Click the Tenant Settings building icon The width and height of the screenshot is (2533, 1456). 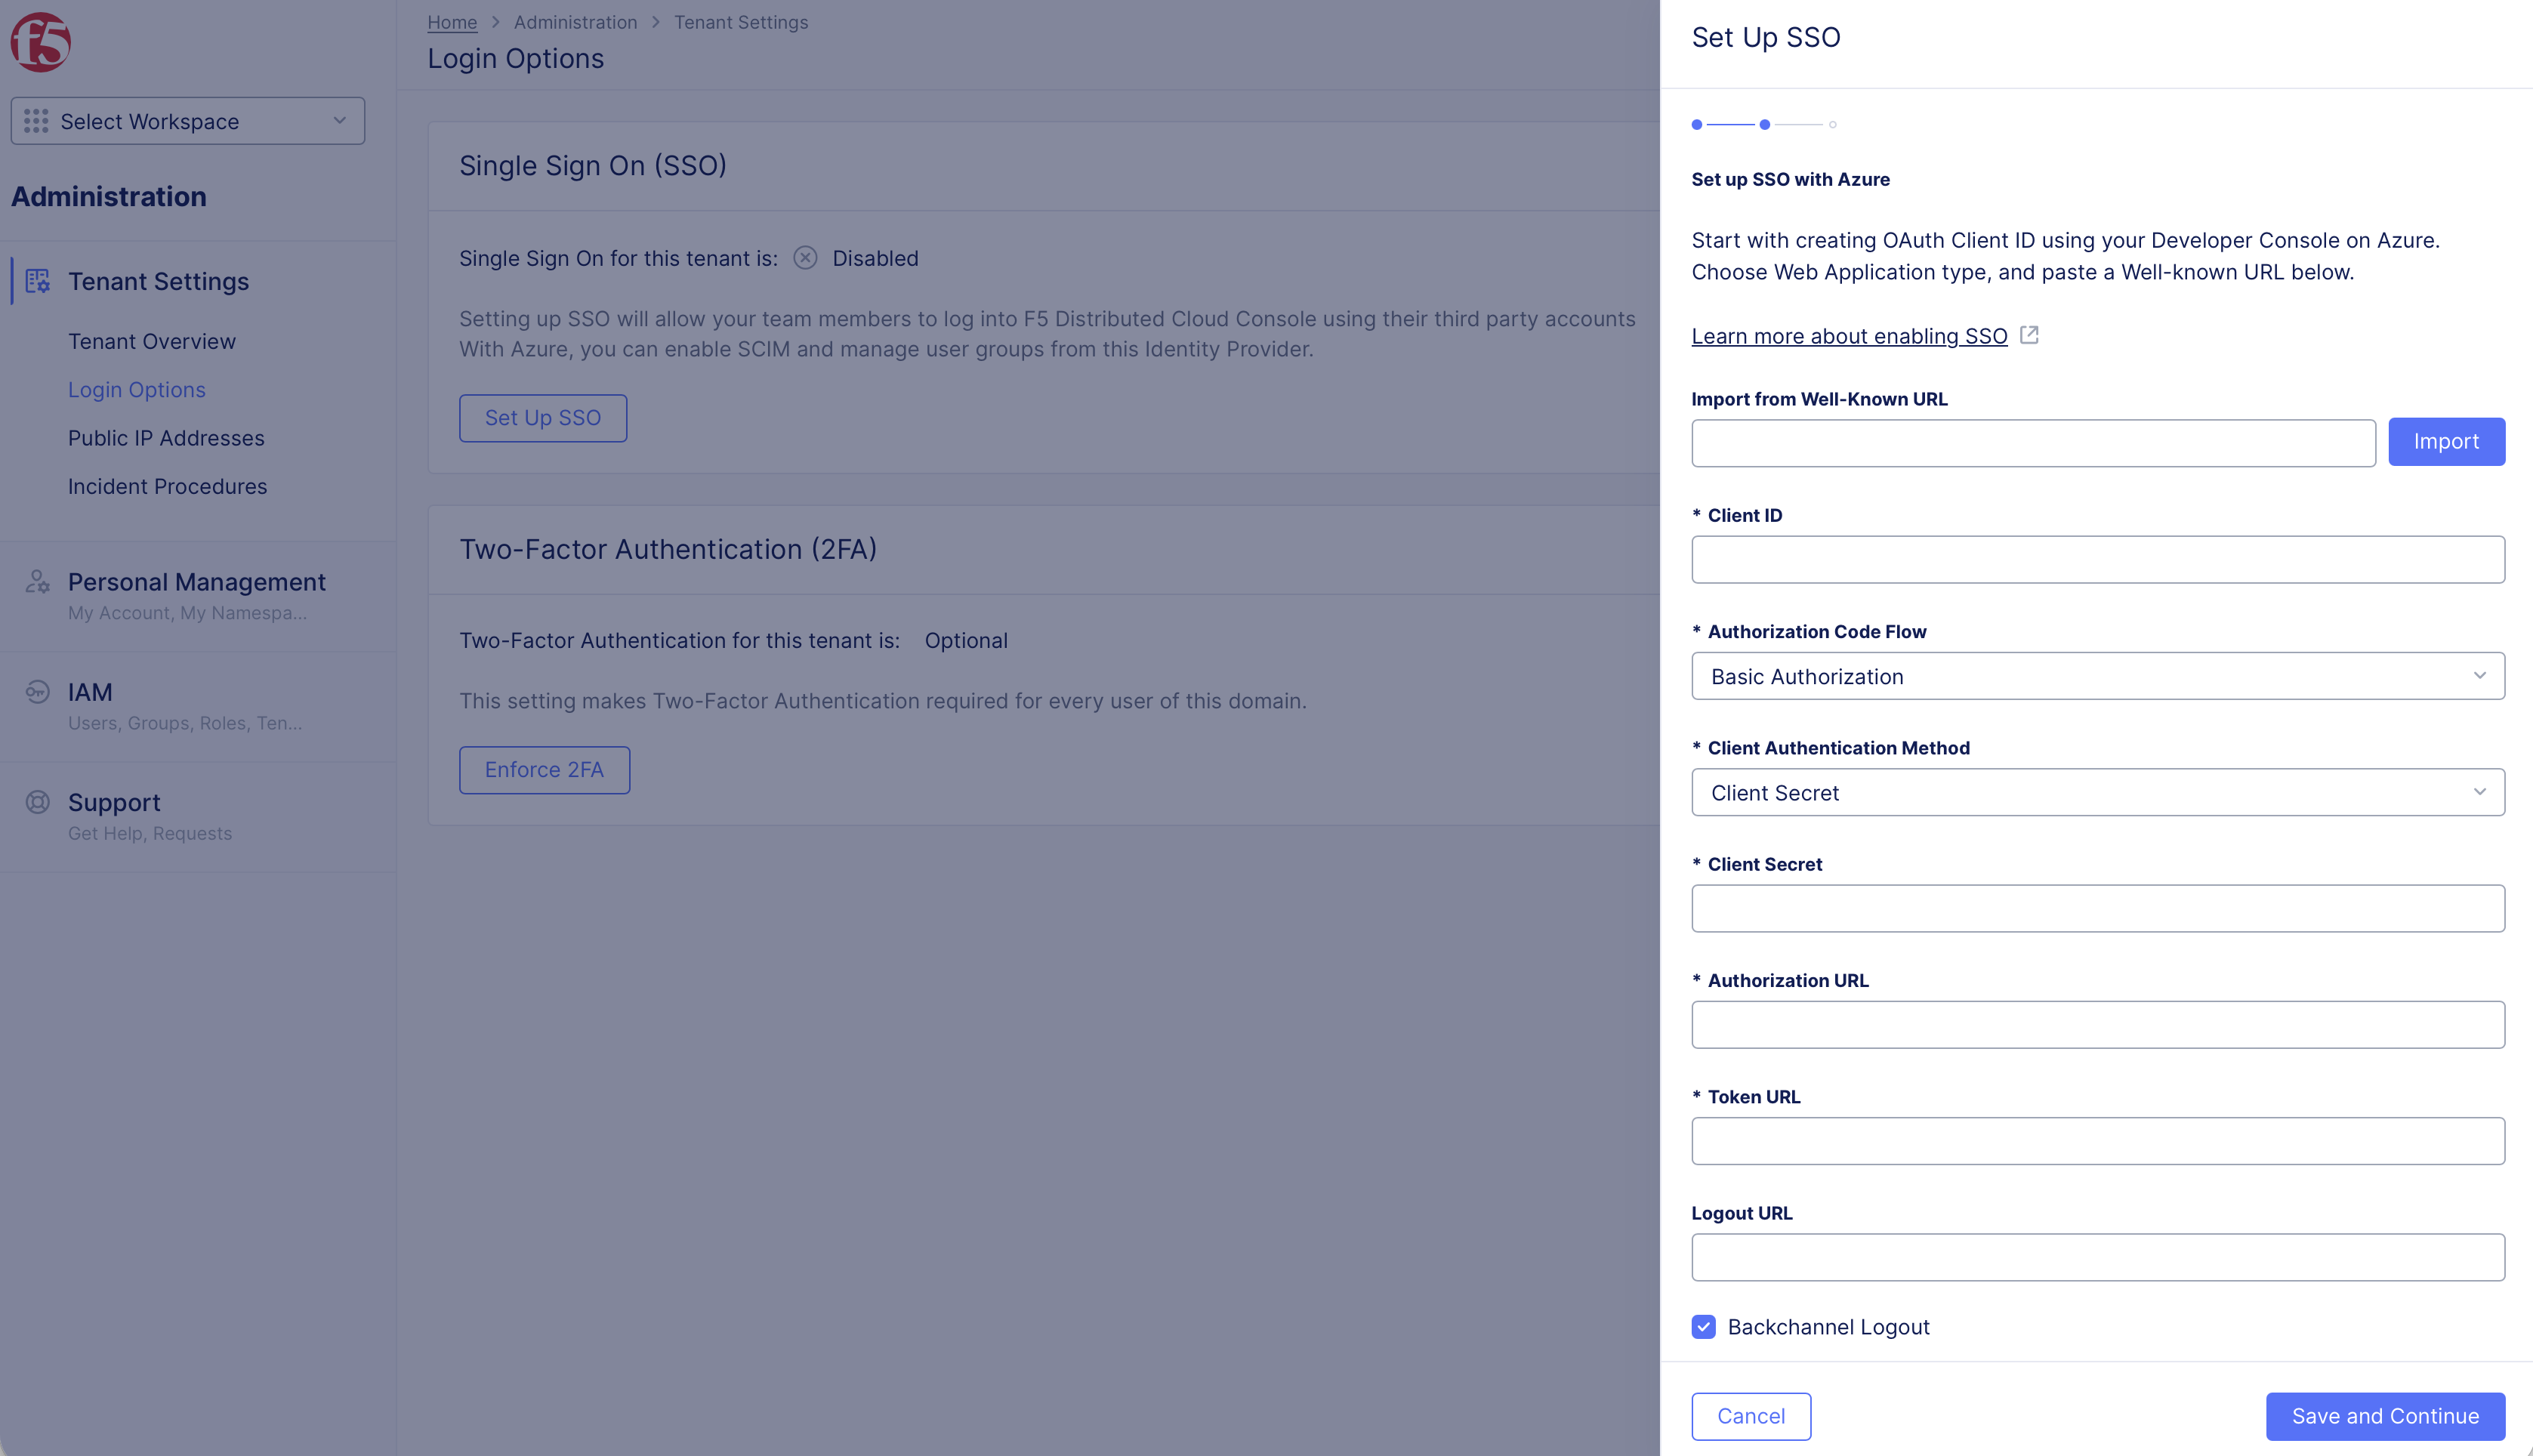[x=38, y=281]
